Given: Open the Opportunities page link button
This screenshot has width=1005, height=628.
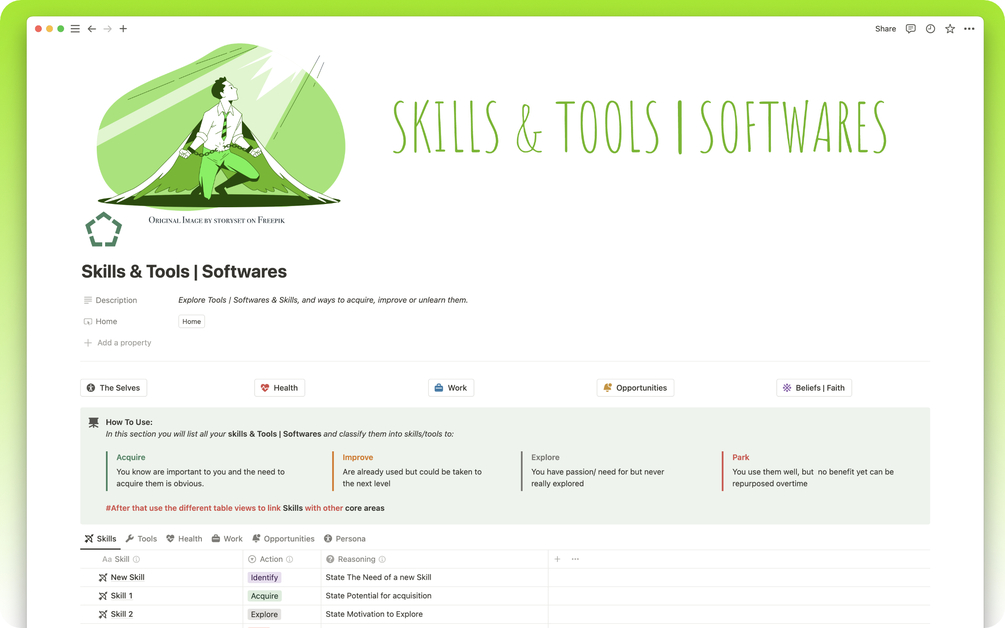Looking at the screenshot, I should tap(635, 388).
